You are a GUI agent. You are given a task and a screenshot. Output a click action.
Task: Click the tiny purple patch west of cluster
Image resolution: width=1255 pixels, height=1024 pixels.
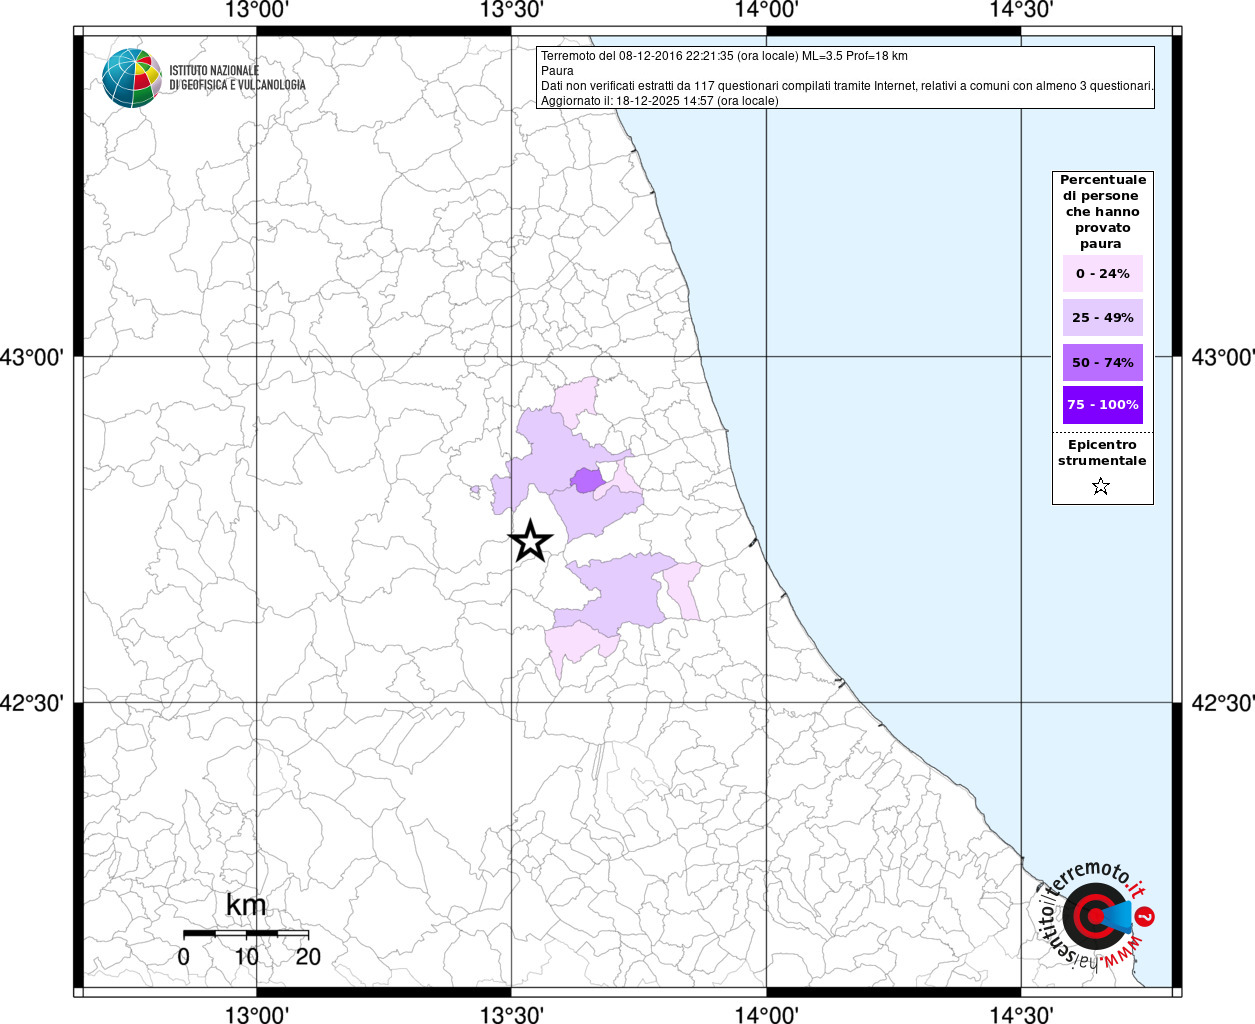[475, 490]
